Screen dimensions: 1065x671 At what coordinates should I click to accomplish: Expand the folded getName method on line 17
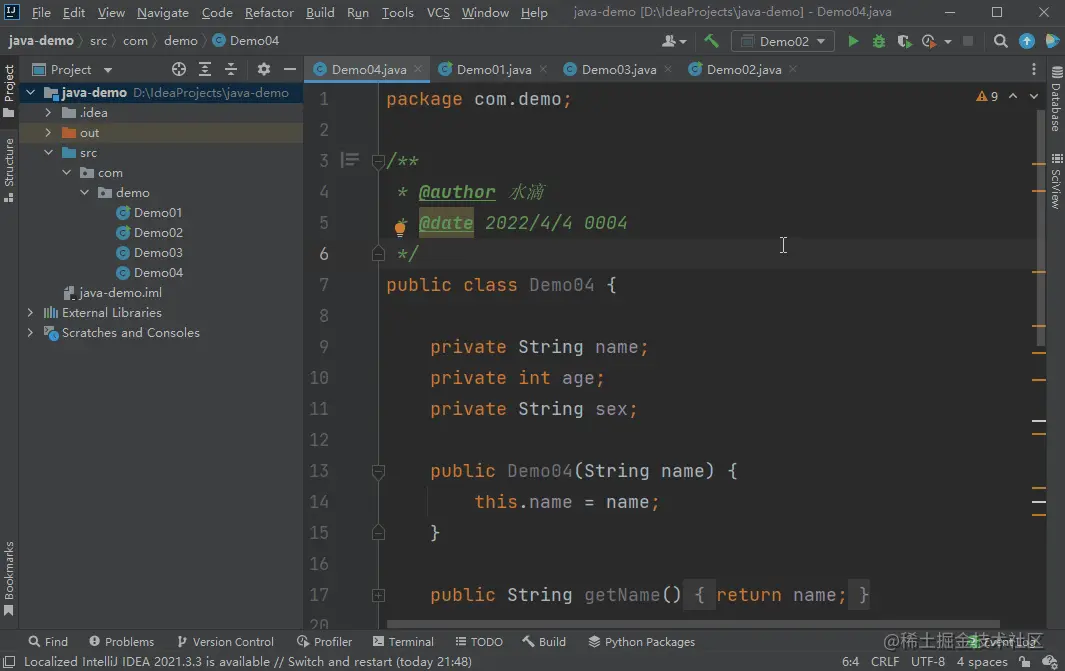pos(378,595)
